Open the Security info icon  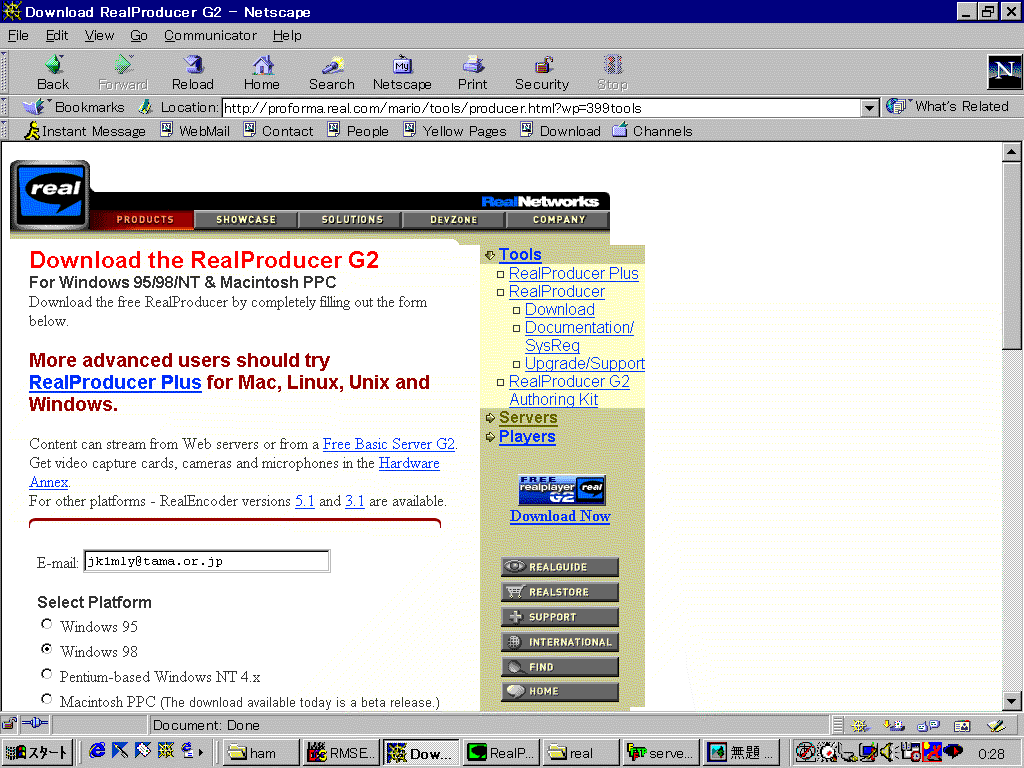point(542,72)
